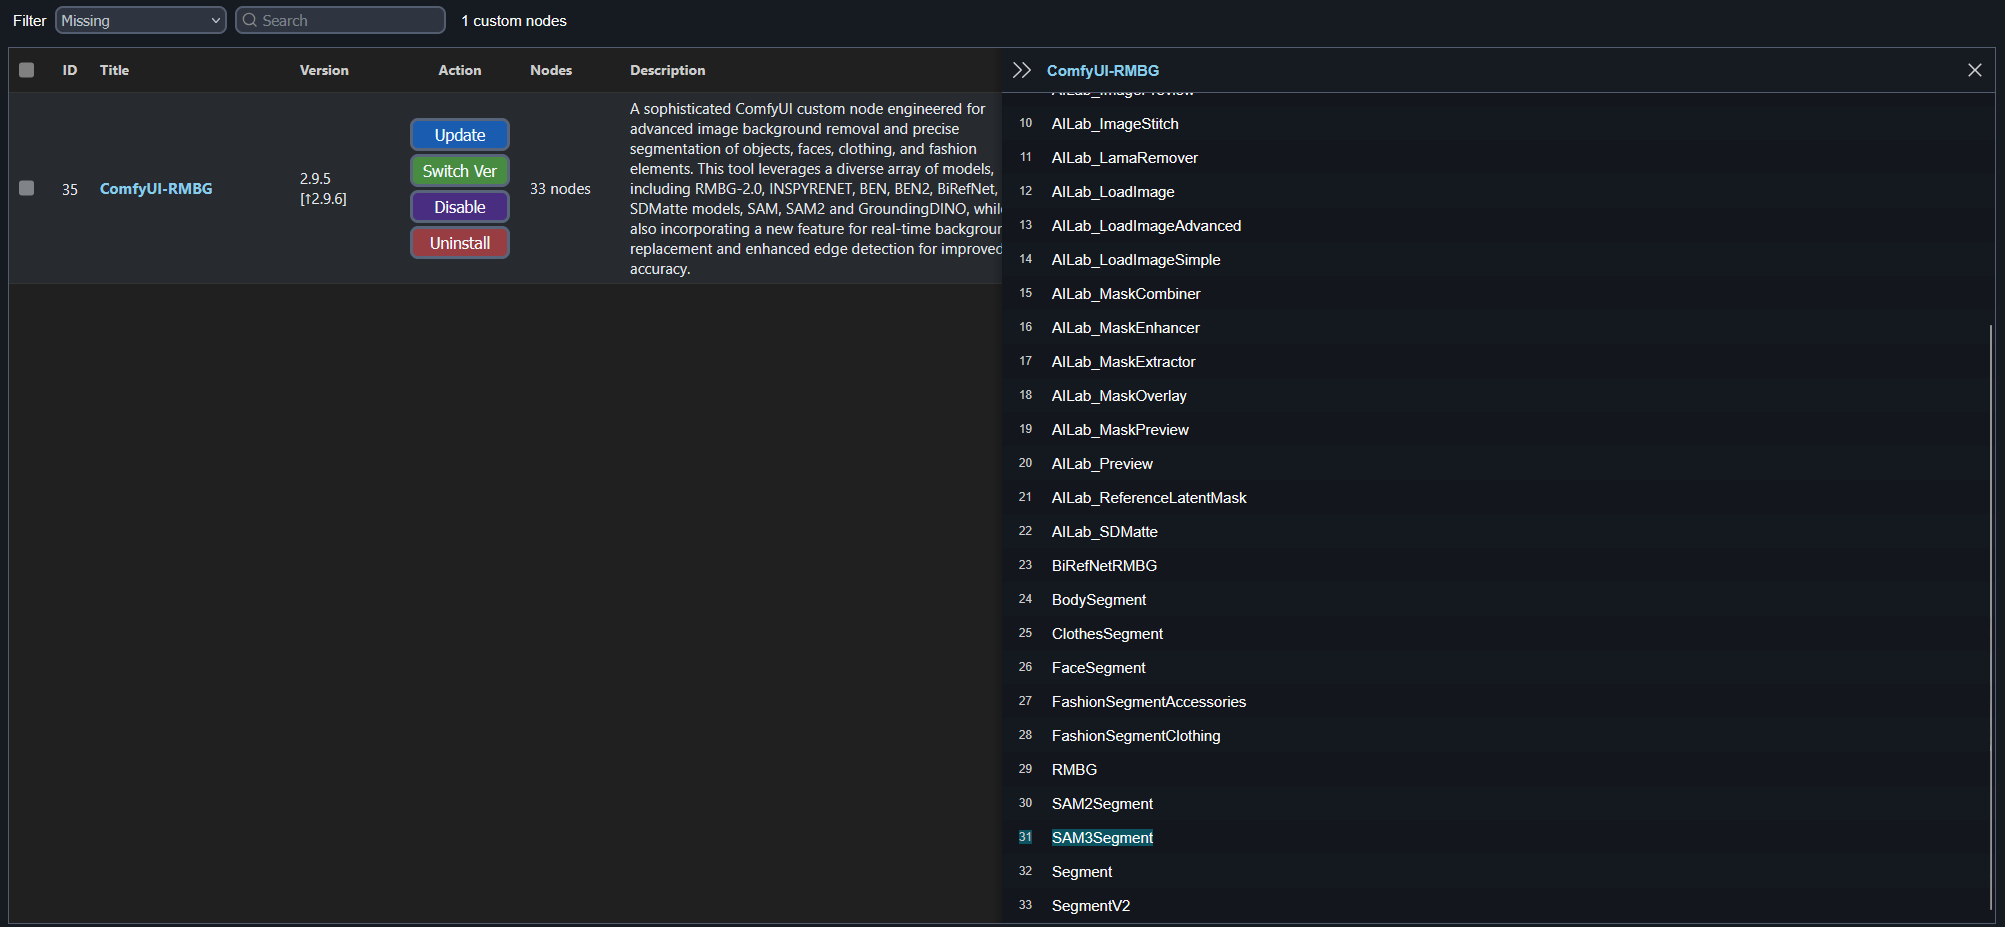The width and height of the screenshot is (2005, 927).
Task: Open the ComfyUI-RMBG title link
Action: click(156, 189)
